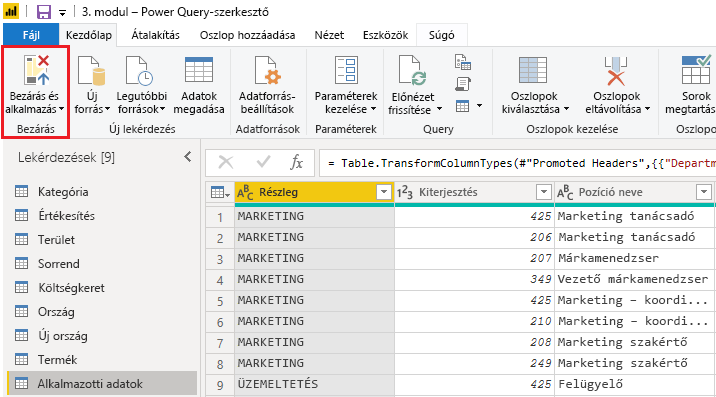Click the save icon in title bar
The width and height of the screenshot is (716, 397).
pos(44,12)
